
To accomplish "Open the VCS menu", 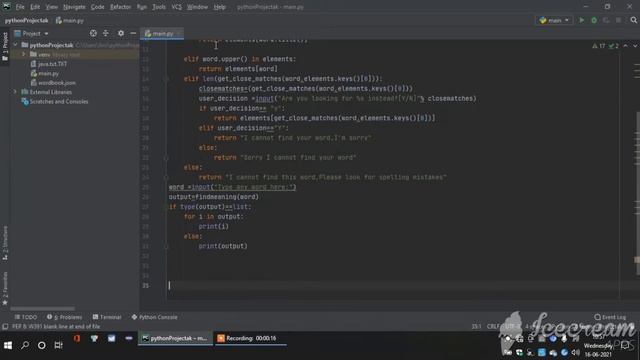I will (176, 7).
